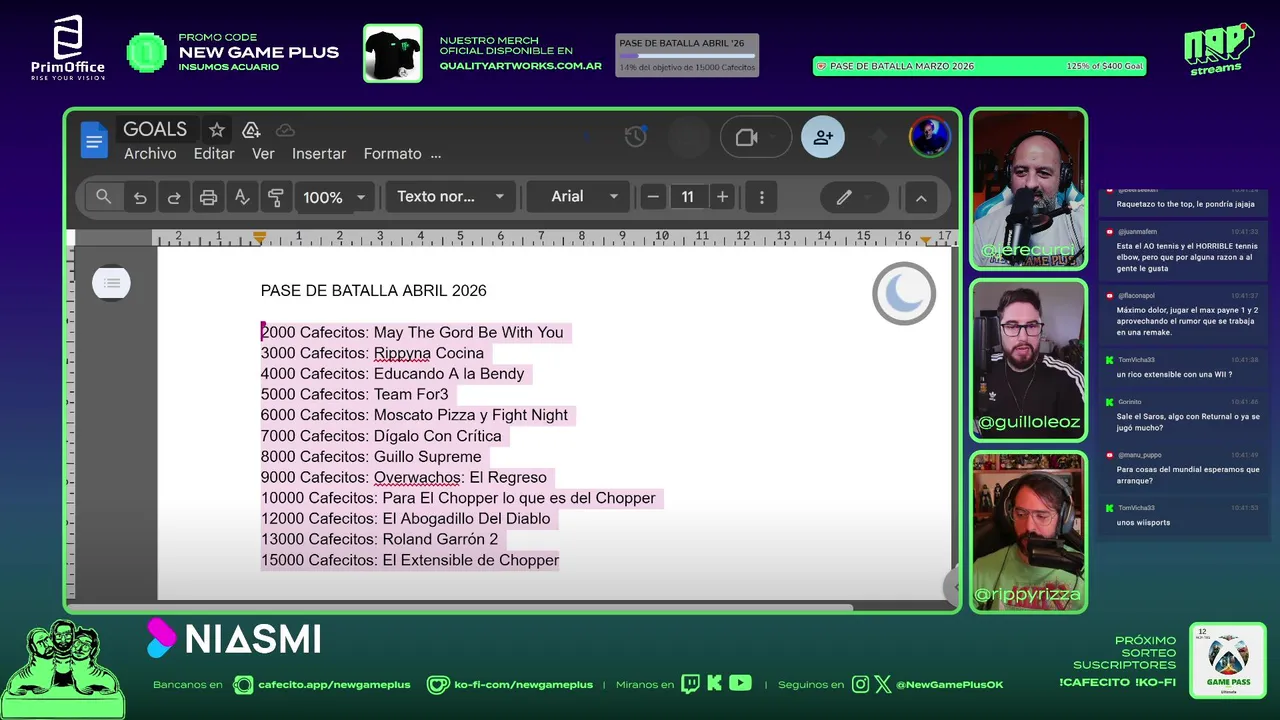Image resolution: width=1280 pixels, height=720 pixels.
Task: Open the Google Docs home icon
Action: click(x=94, y=141)
